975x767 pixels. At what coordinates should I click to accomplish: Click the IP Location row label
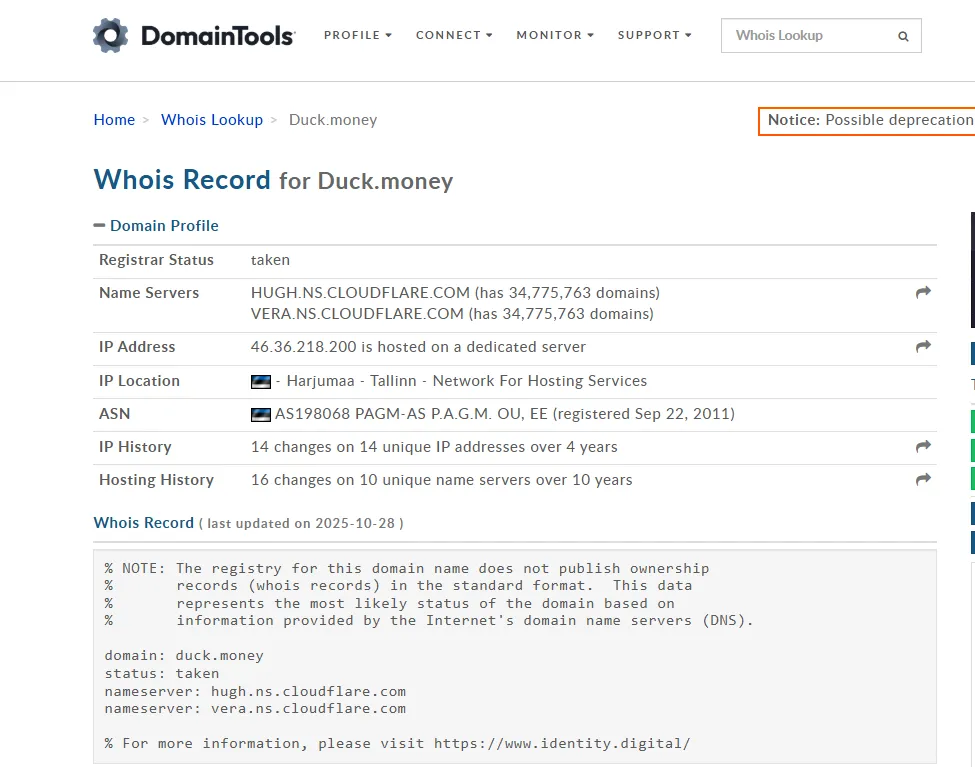(x=139, y=381)
